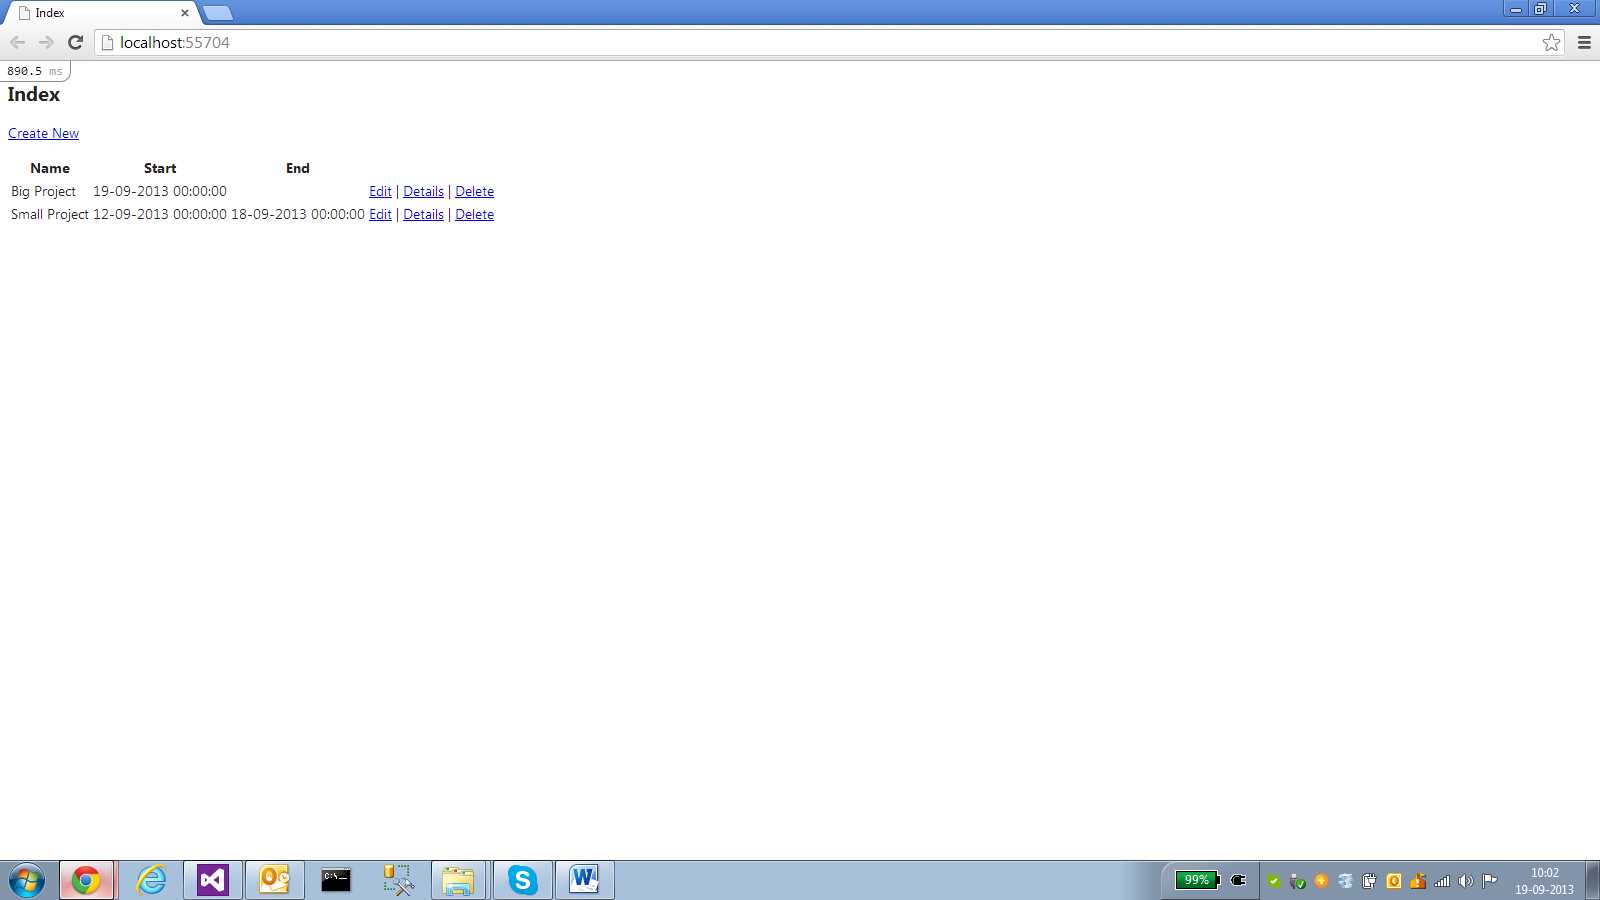
Task: Open Skype from the taskbar
Action: point(522,880)
